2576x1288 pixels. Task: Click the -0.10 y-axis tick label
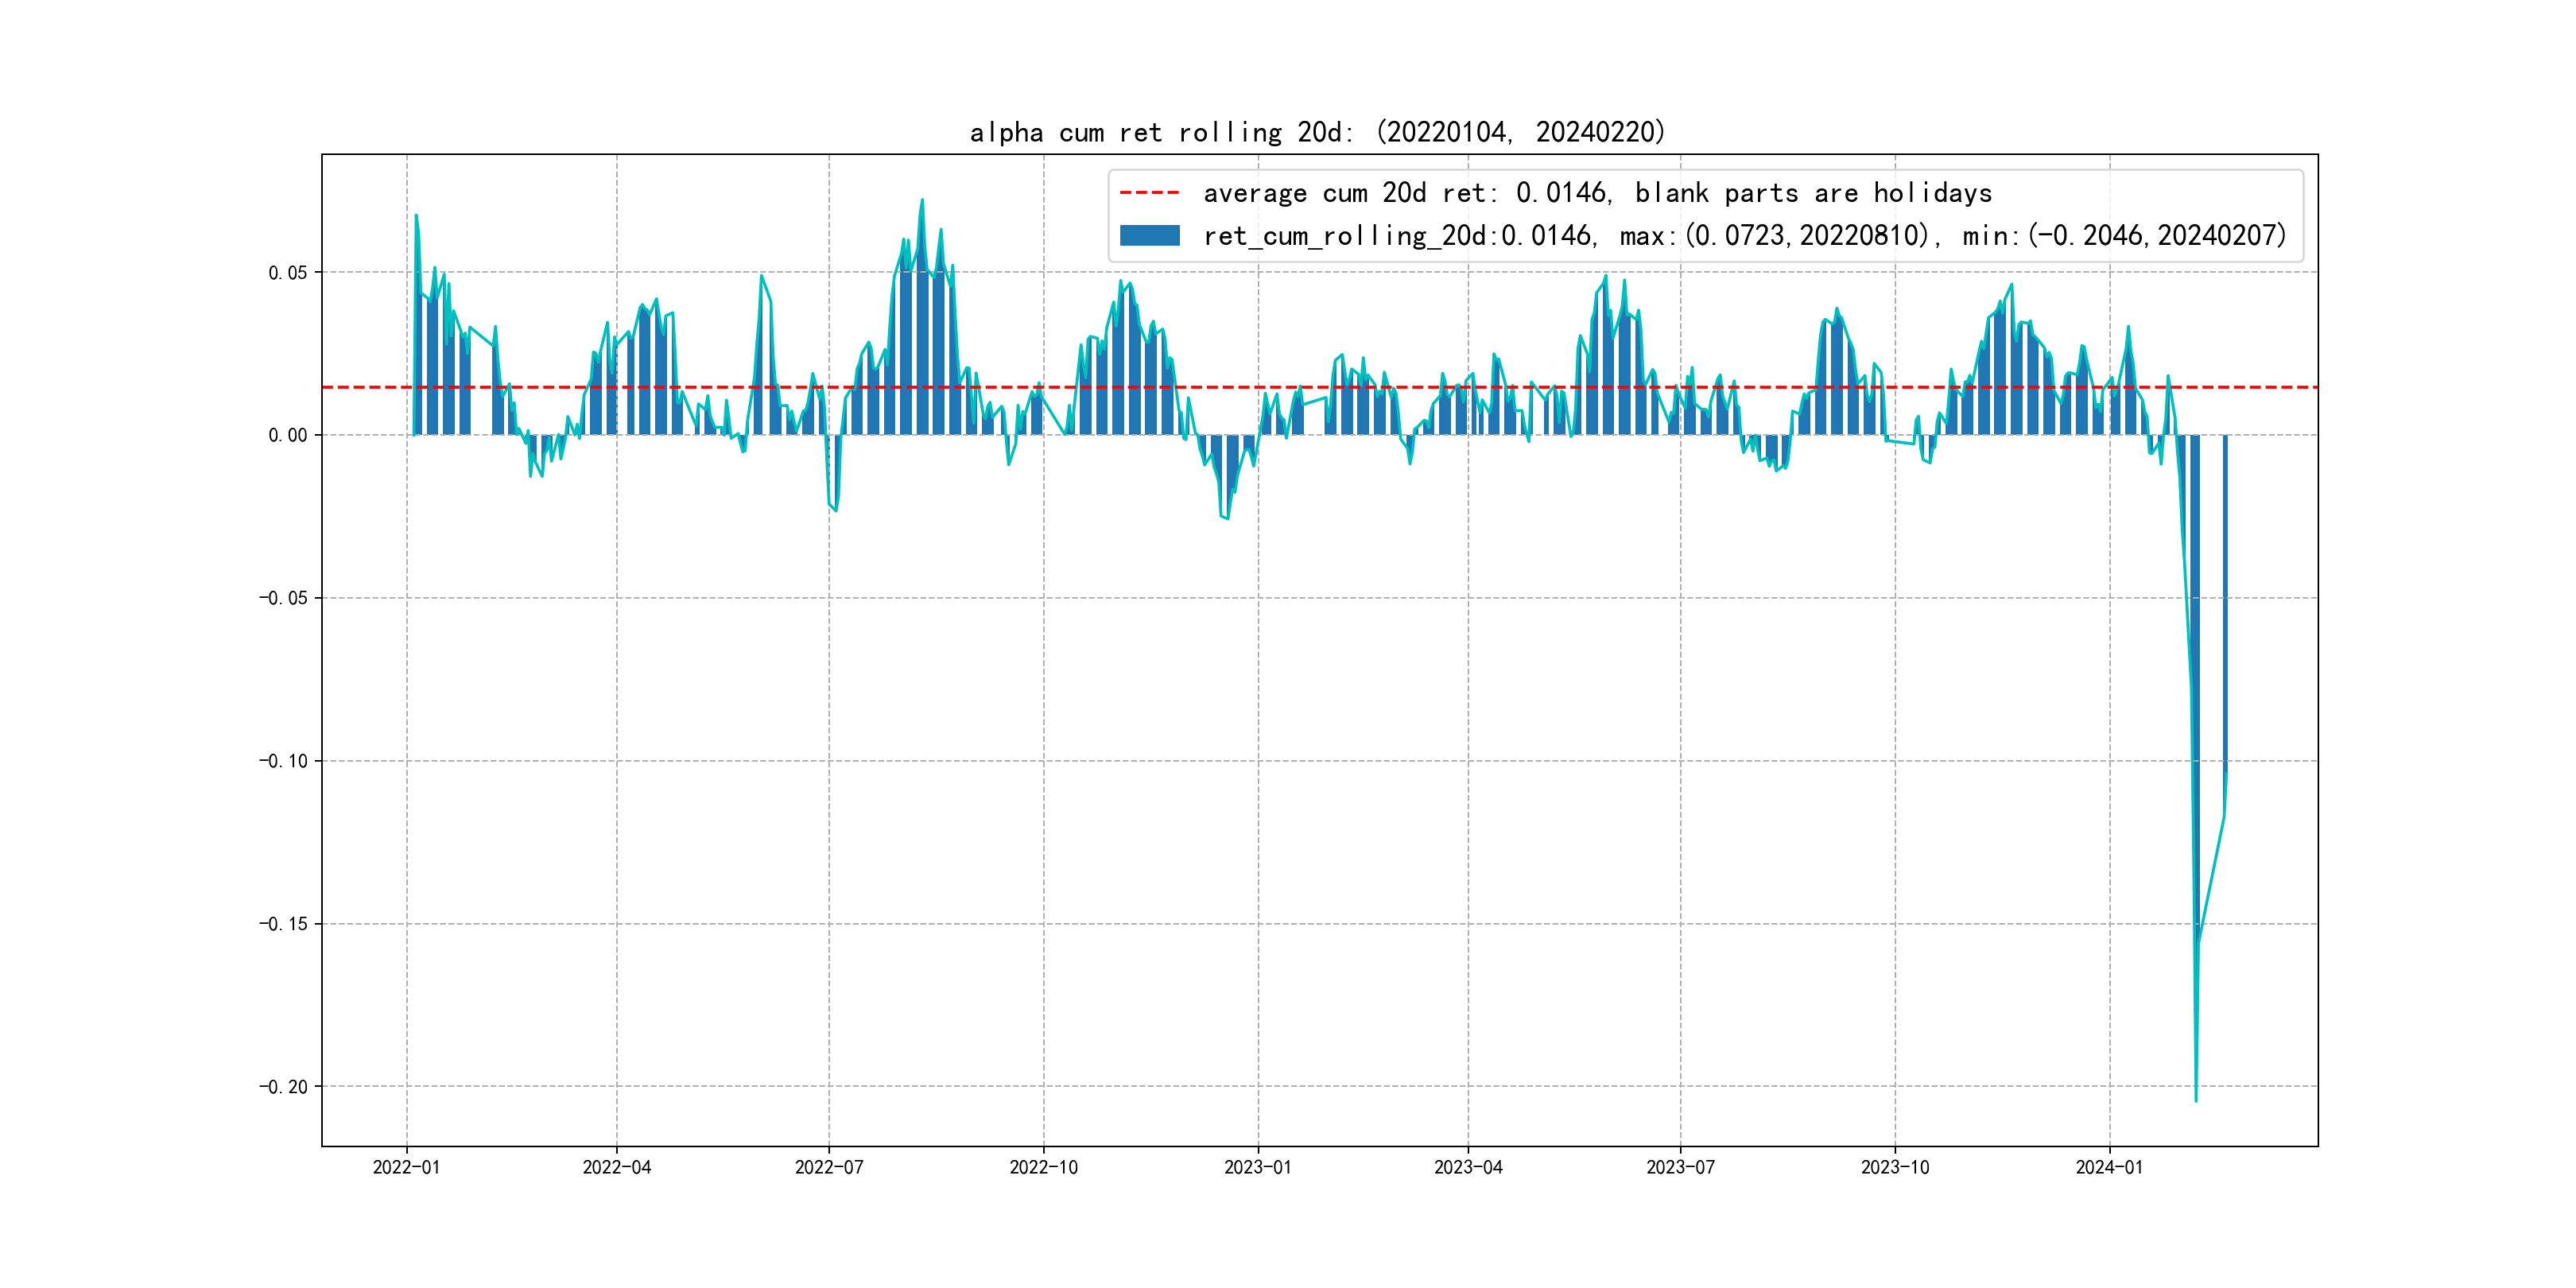tap(283, 761)
